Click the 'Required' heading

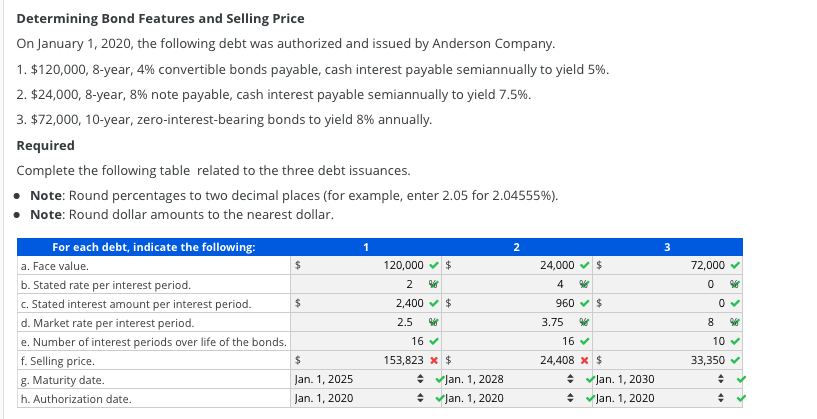coord(45,145)
